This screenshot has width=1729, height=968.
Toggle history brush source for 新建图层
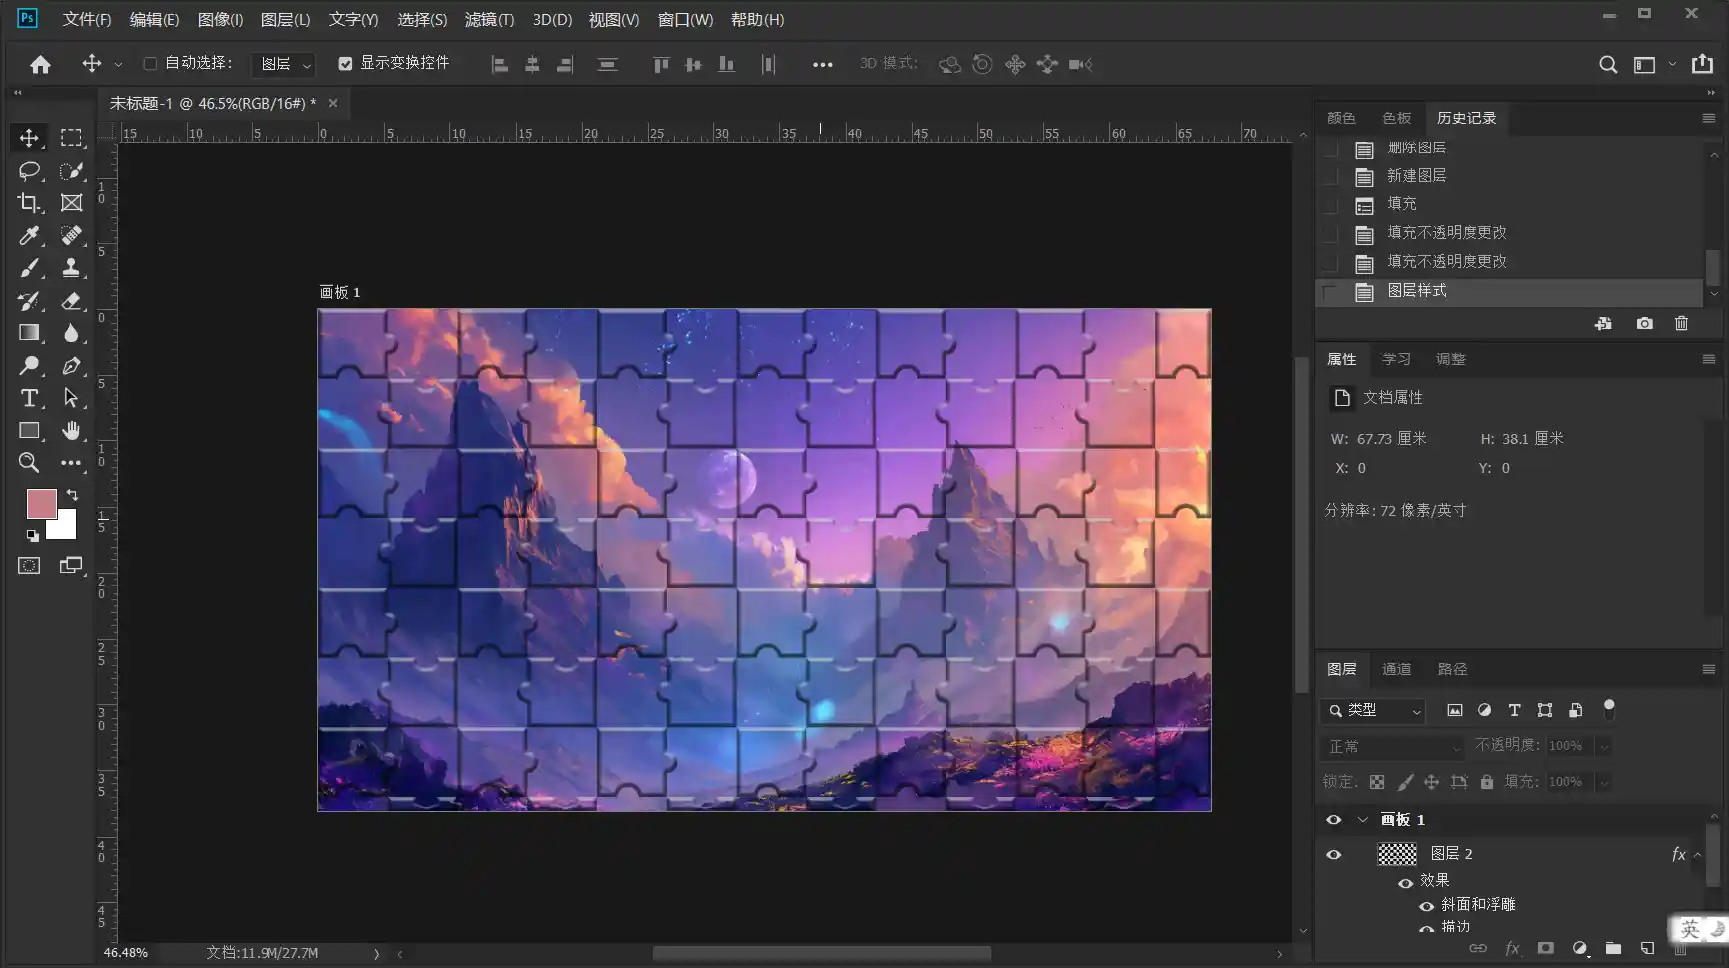click(x=1330, y=177)
